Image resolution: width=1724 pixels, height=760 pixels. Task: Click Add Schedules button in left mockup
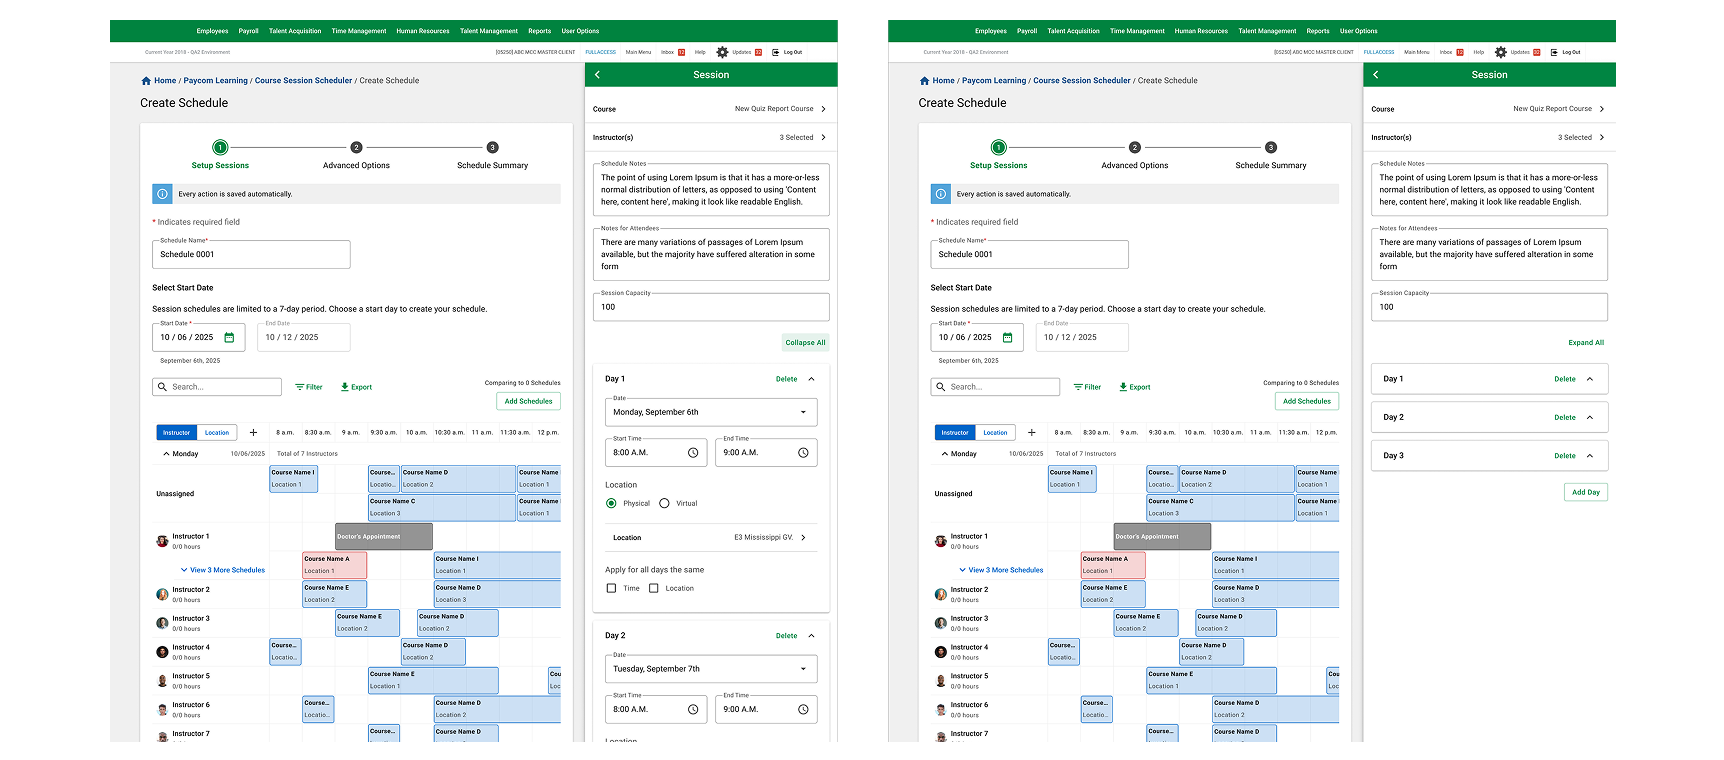click(528, 401)
